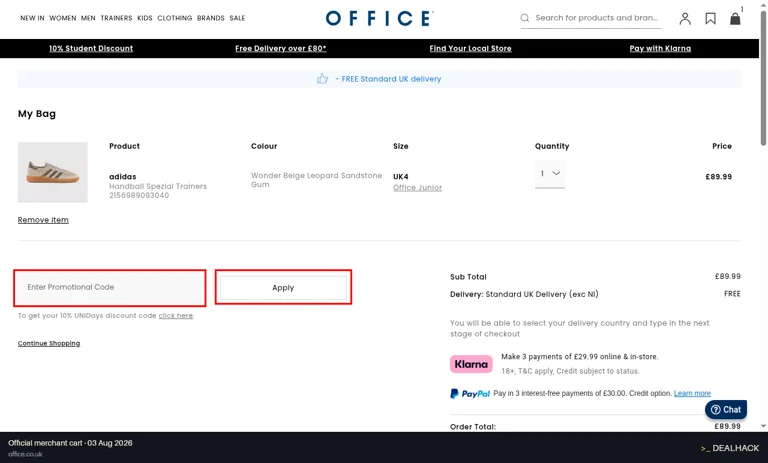Click the Order Total label
768x463 pixels.
(x=473, y=427)
